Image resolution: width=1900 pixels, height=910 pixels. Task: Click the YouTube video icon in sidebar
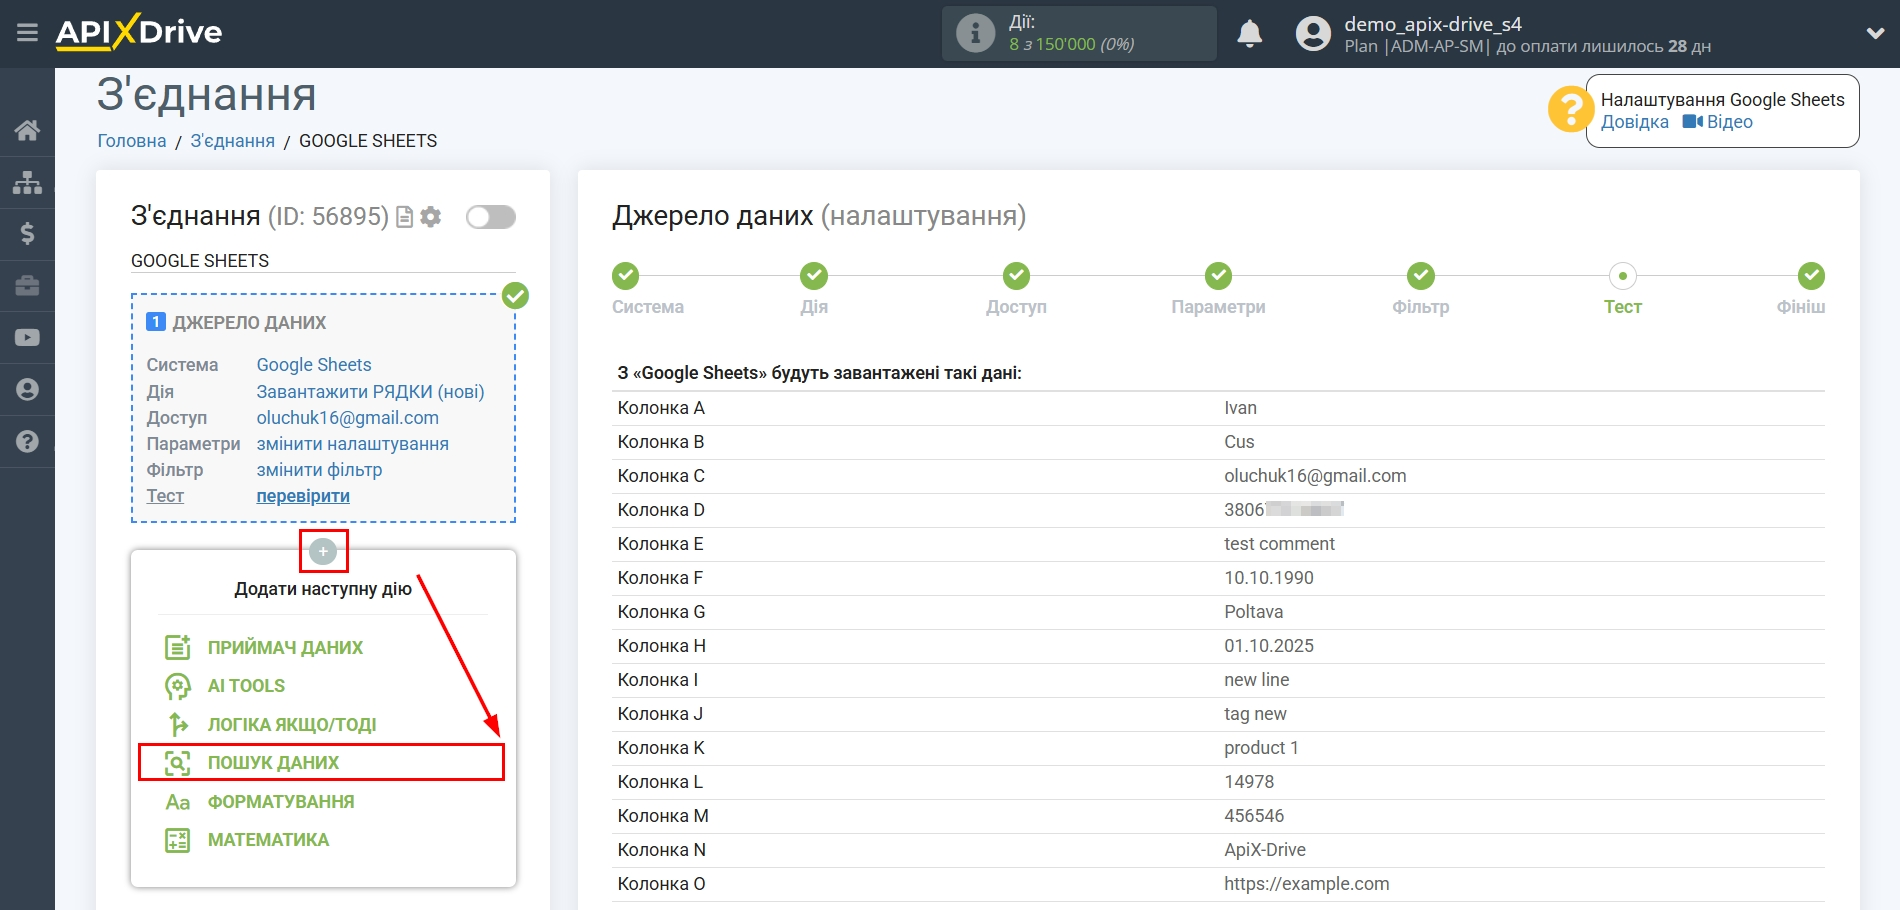point(27,338)
